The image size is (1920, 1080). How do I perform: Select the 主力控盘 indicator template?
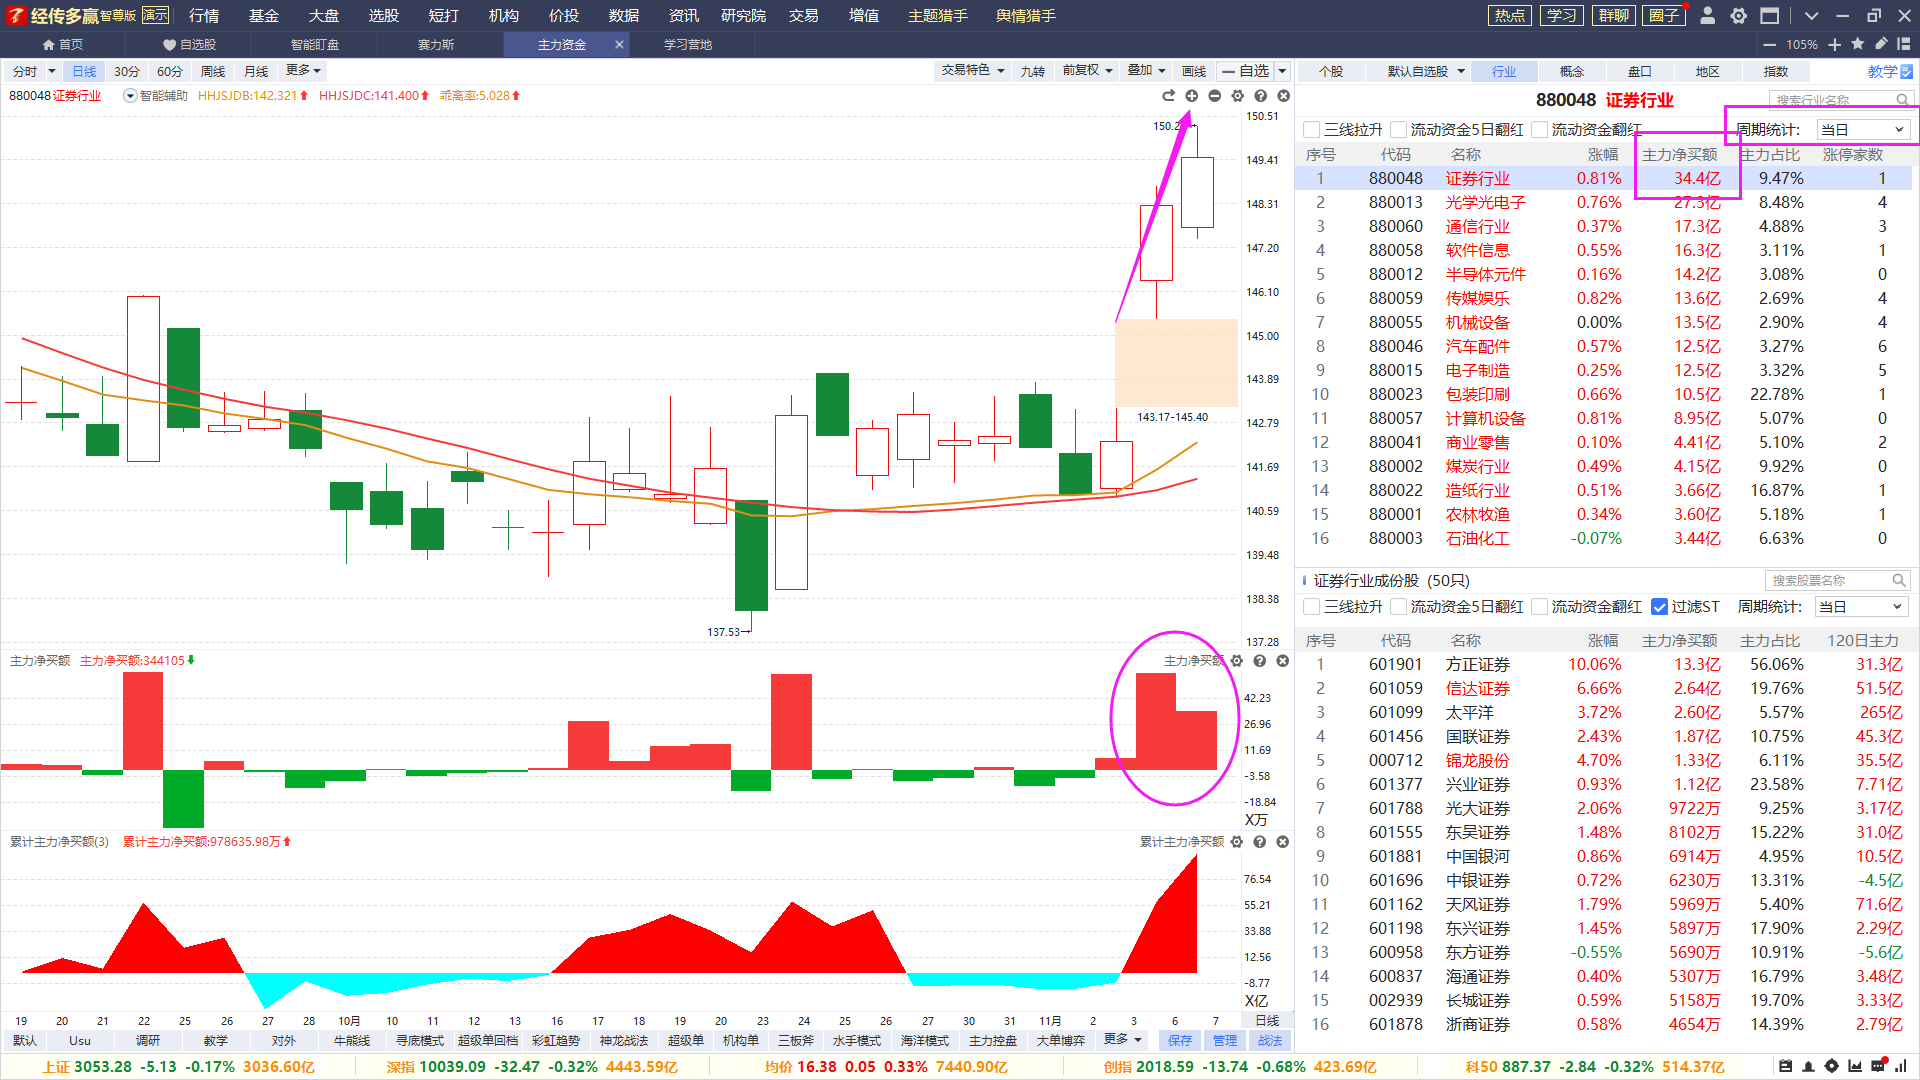point(992,1041)
